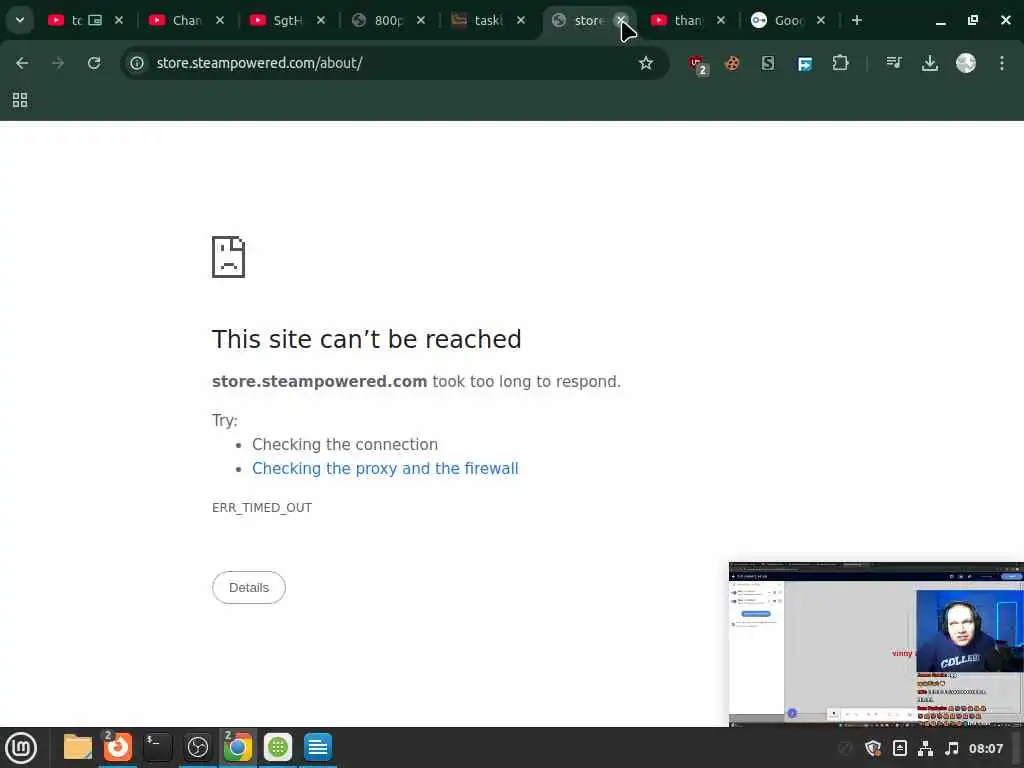The image size is (1024, 768).
Task: Launch the Terminal from taskbar
Action: click(x=157, y=747)
